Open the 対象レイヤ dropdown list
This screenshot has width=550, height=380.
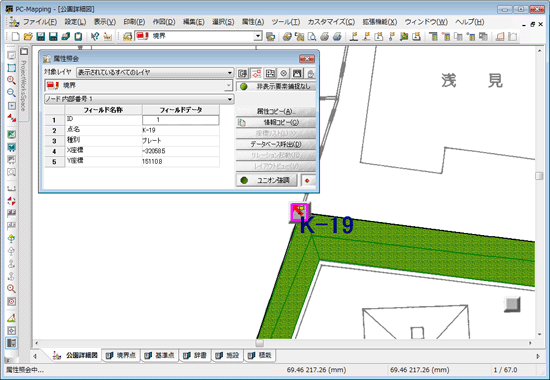coord(155,73)
